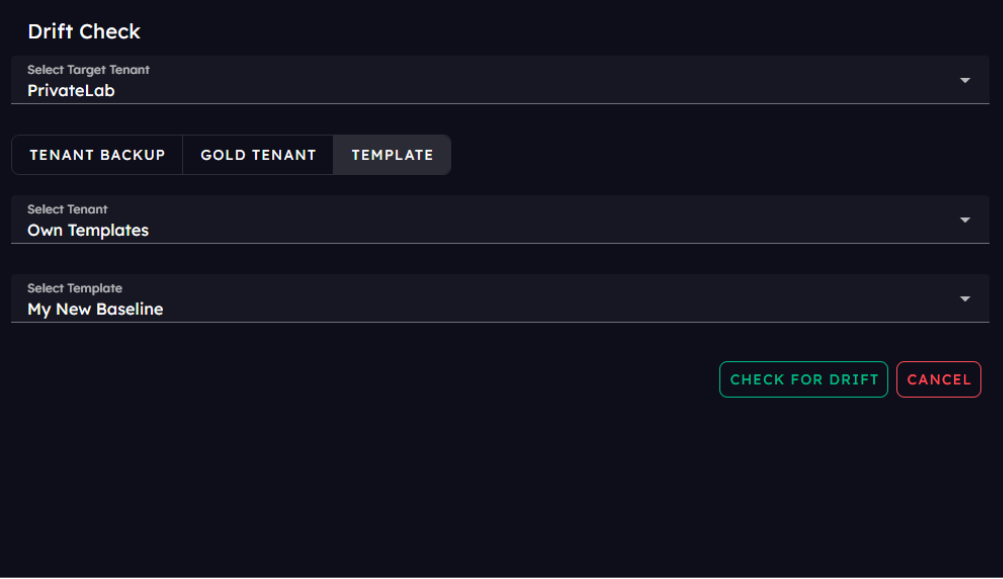Select the Gold Tenant option
Image resolution: width=1003 pixels, height=579 pixels.
[258, 155]
